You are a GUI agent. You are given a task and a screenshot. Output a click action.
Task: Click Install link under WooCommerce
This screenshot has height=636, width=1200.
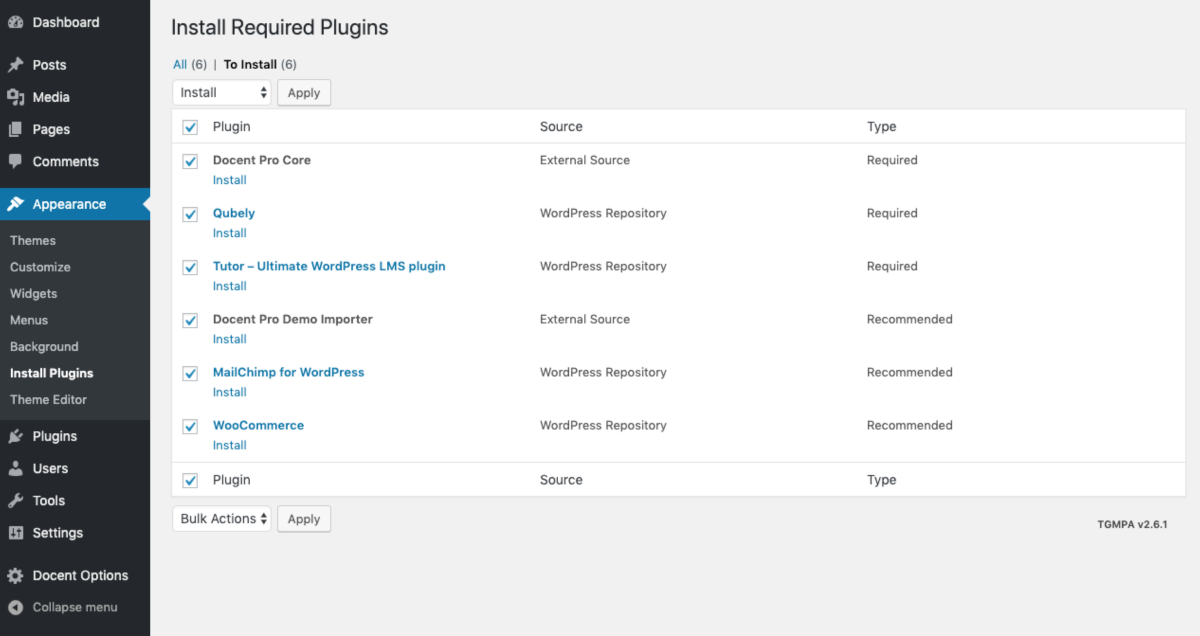[x=230, y=445]
